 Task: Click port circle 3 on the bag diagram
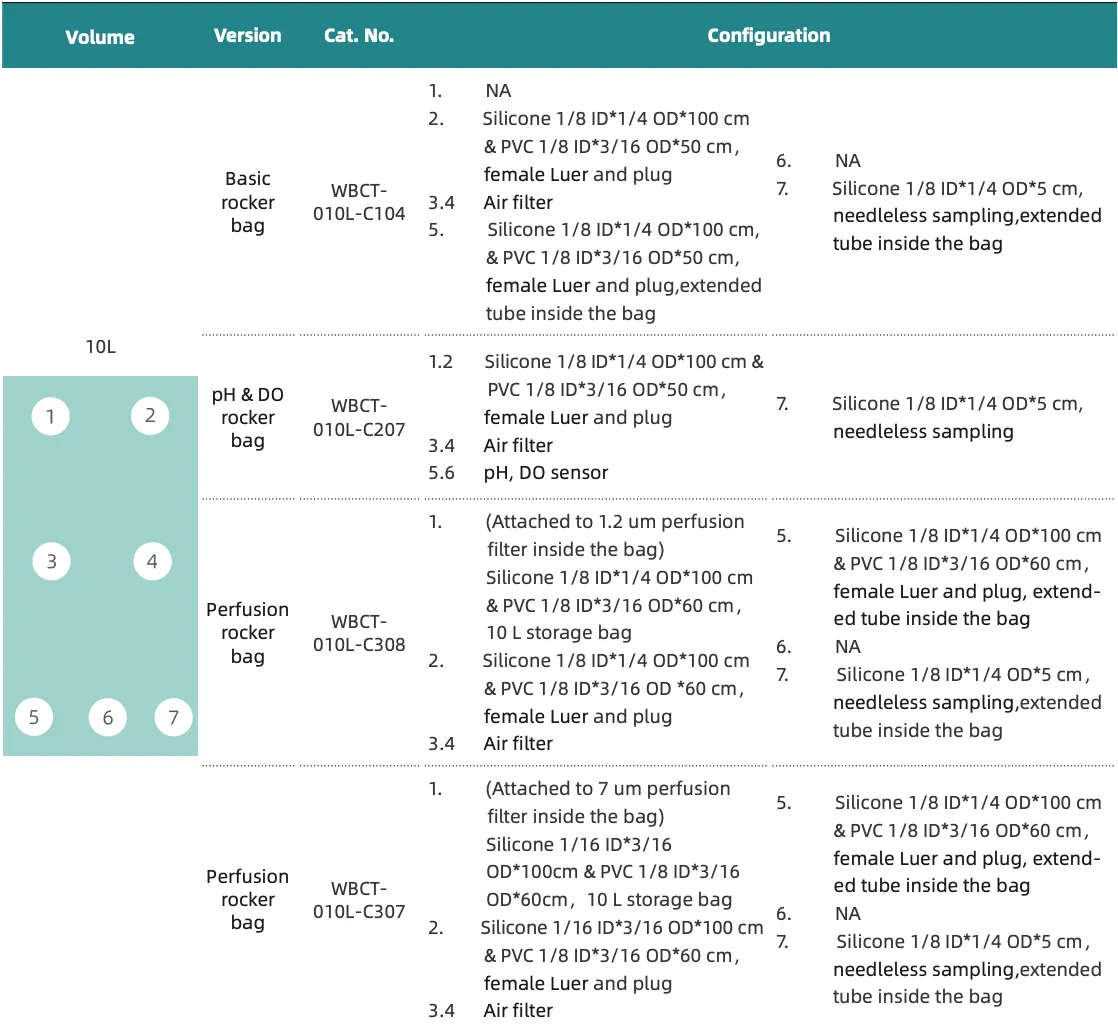(x=51, y=561)
